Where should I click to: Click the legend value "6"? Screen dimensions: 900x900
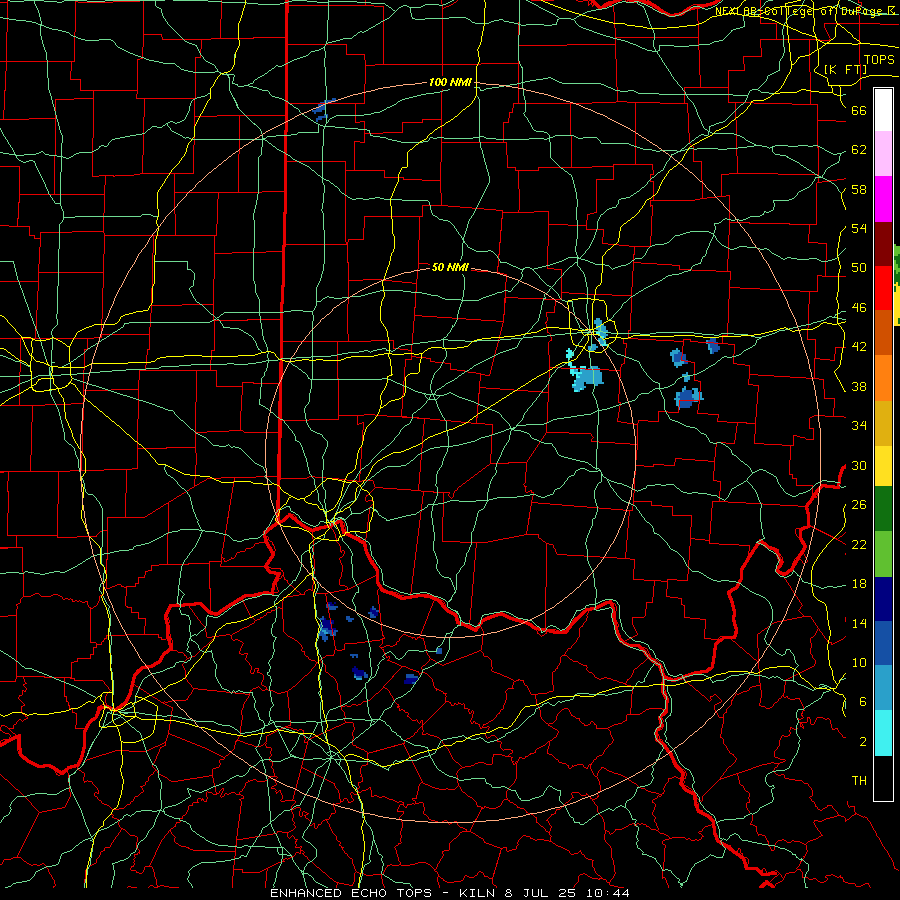[863, 701]
